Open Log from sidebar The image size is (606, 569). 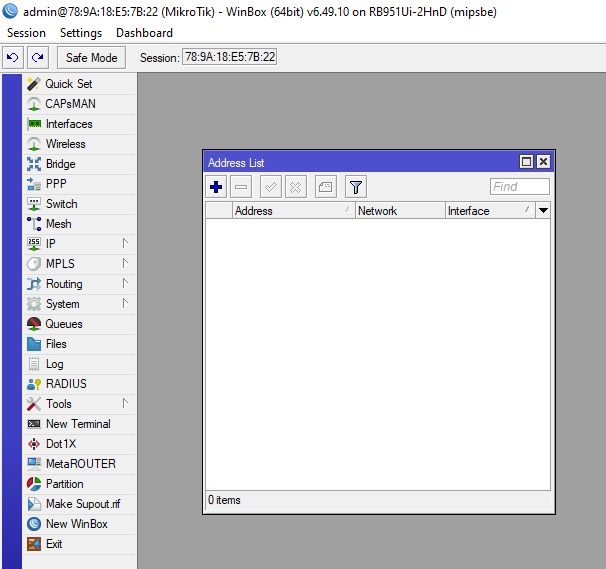(80, 364)
